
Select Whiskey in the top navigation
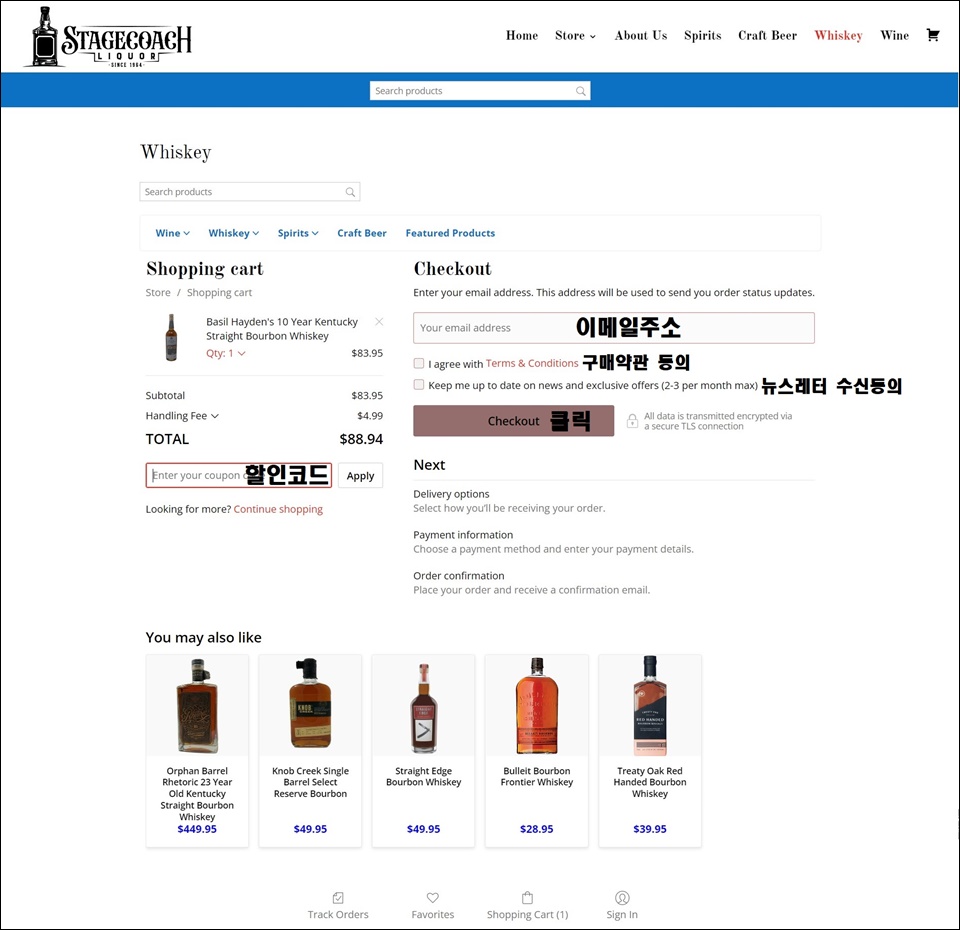(839, 36)
